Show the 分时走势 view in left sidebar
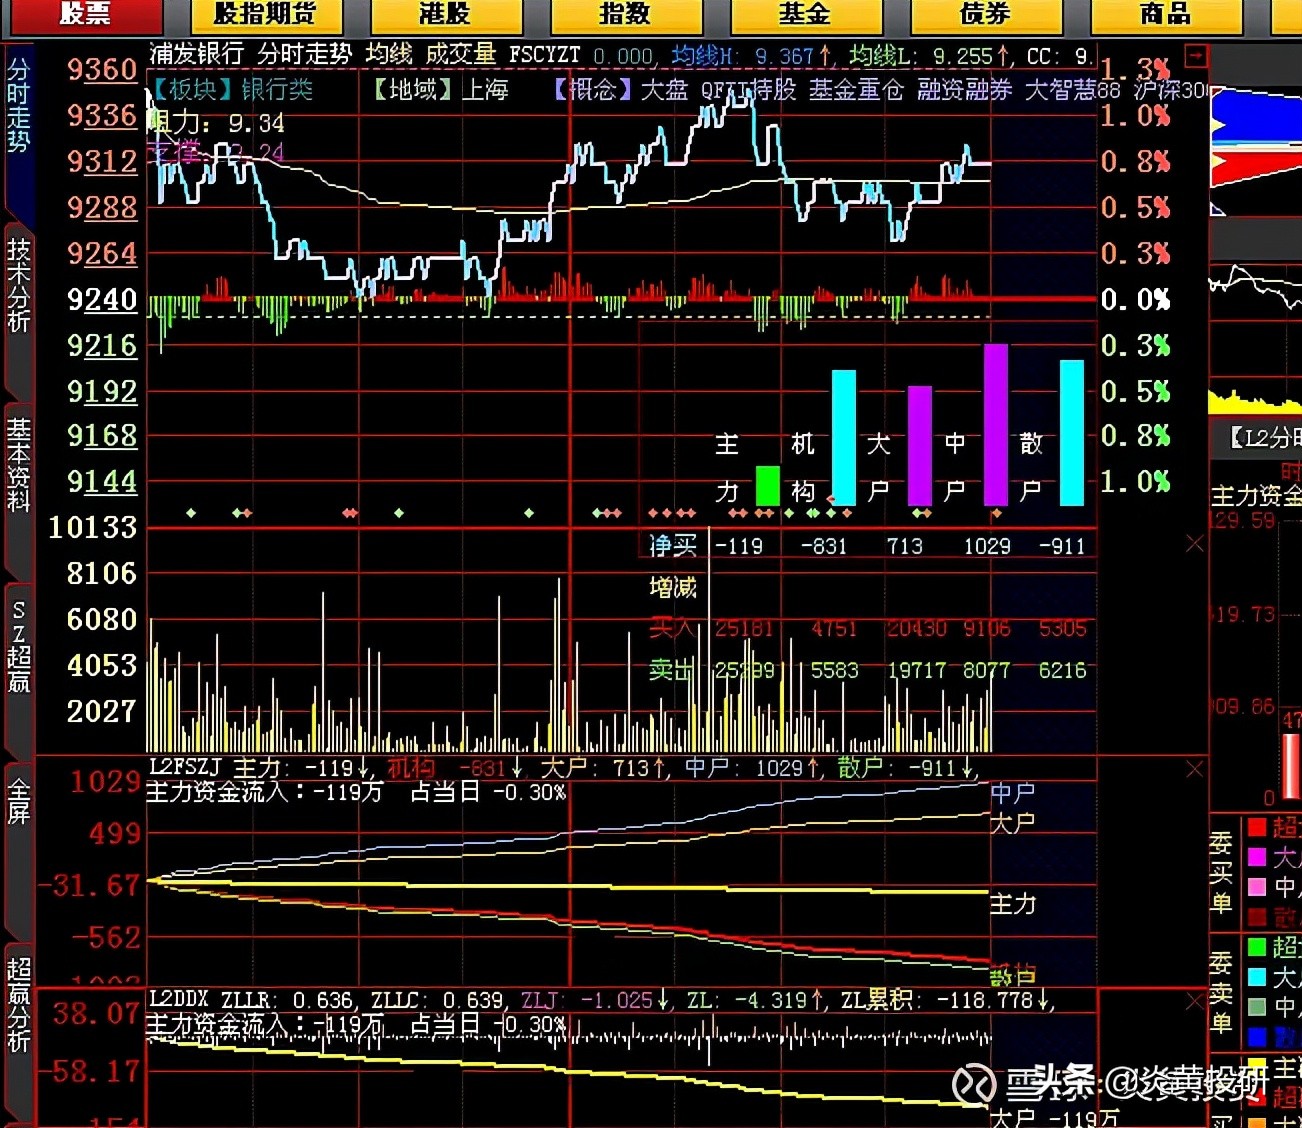The height and width of the screenshot is (1128, 1302). tap(19, 105)
